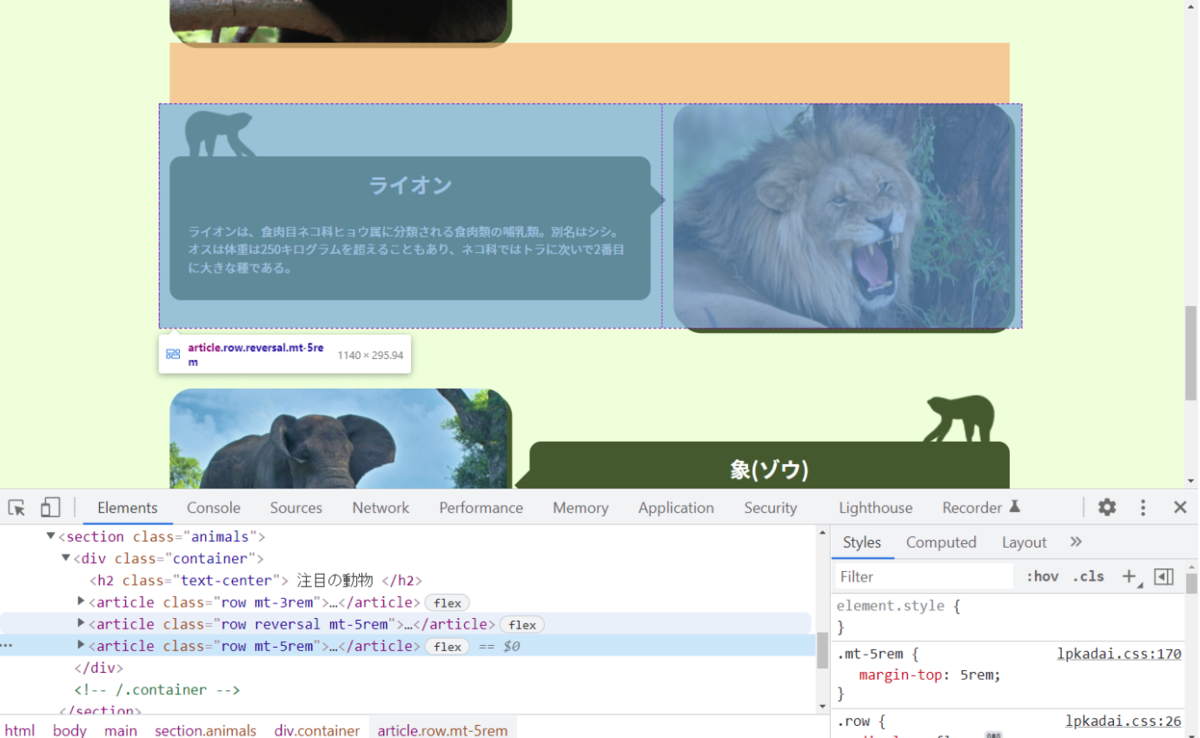Open the Security tab
The image size is (1200, 738).
coord(770,507)
